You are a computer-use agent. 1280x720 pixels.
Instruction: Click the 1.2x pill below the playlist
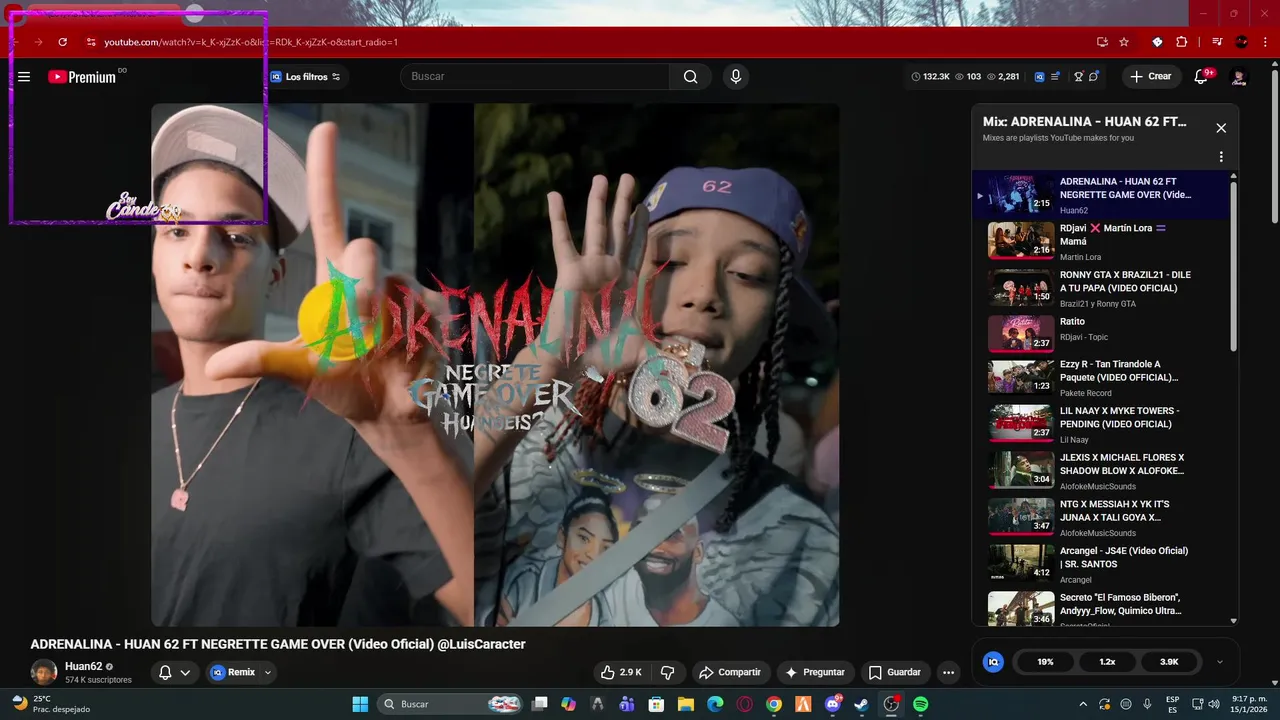1107,662
